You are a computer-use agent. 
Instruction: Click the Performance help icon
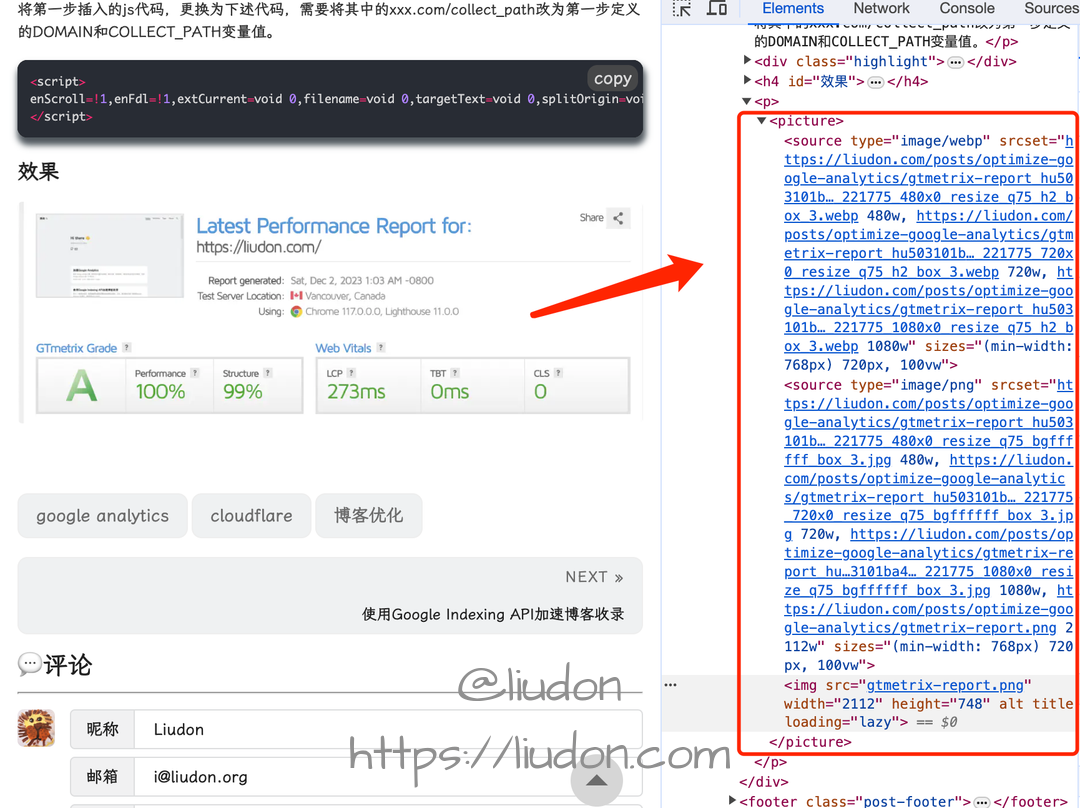point(195,373)
